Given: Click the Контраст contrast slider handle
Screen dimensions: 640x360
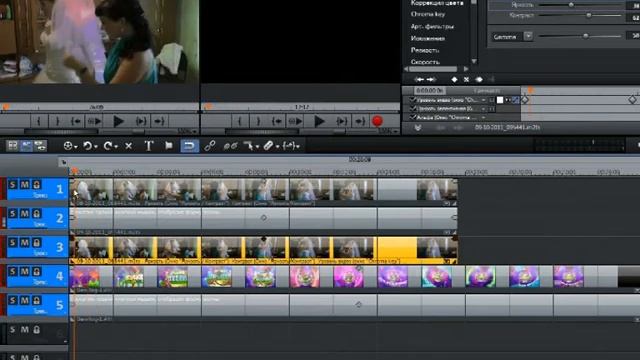Looking at the screenshot, I should [x=589, y=15].
